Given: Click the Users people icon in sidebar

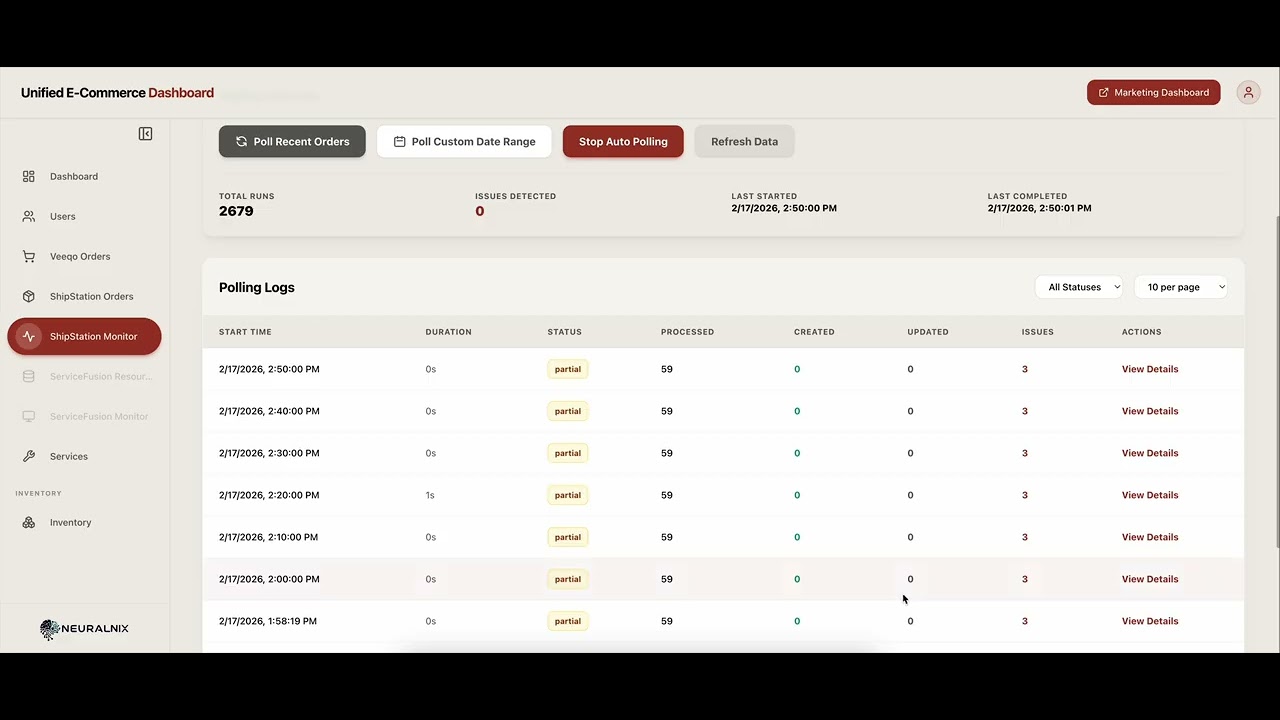Looking at the screenshot, I should tap(29, 216).
